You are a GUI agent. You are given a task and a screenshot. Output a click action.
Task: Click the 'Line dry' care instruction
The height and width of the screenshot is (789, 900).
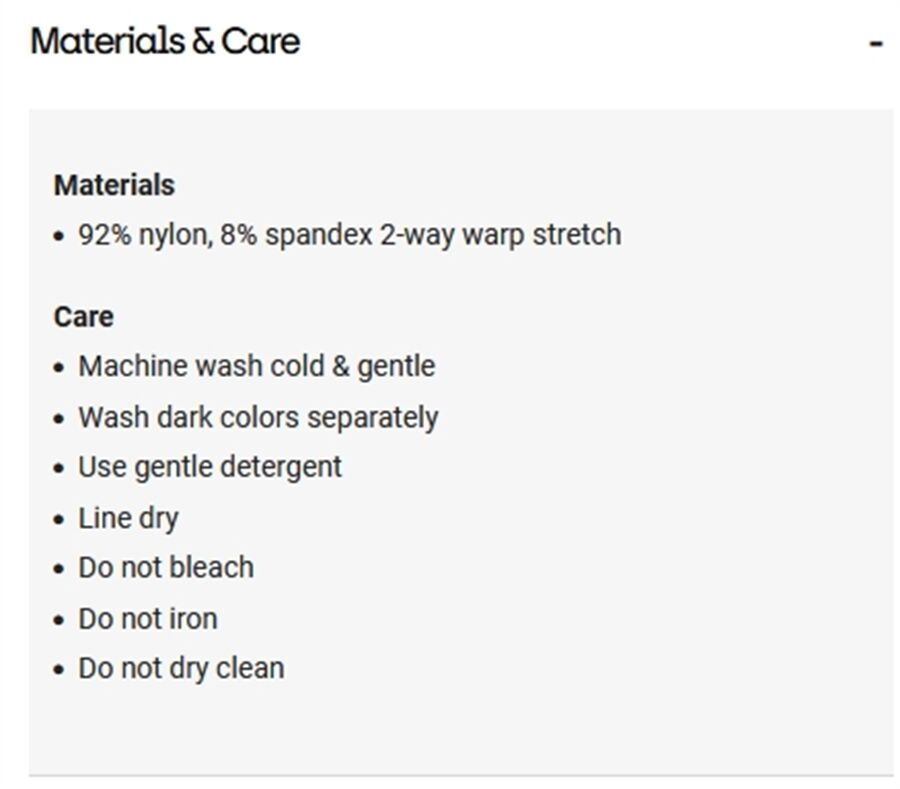click(129, 518)
